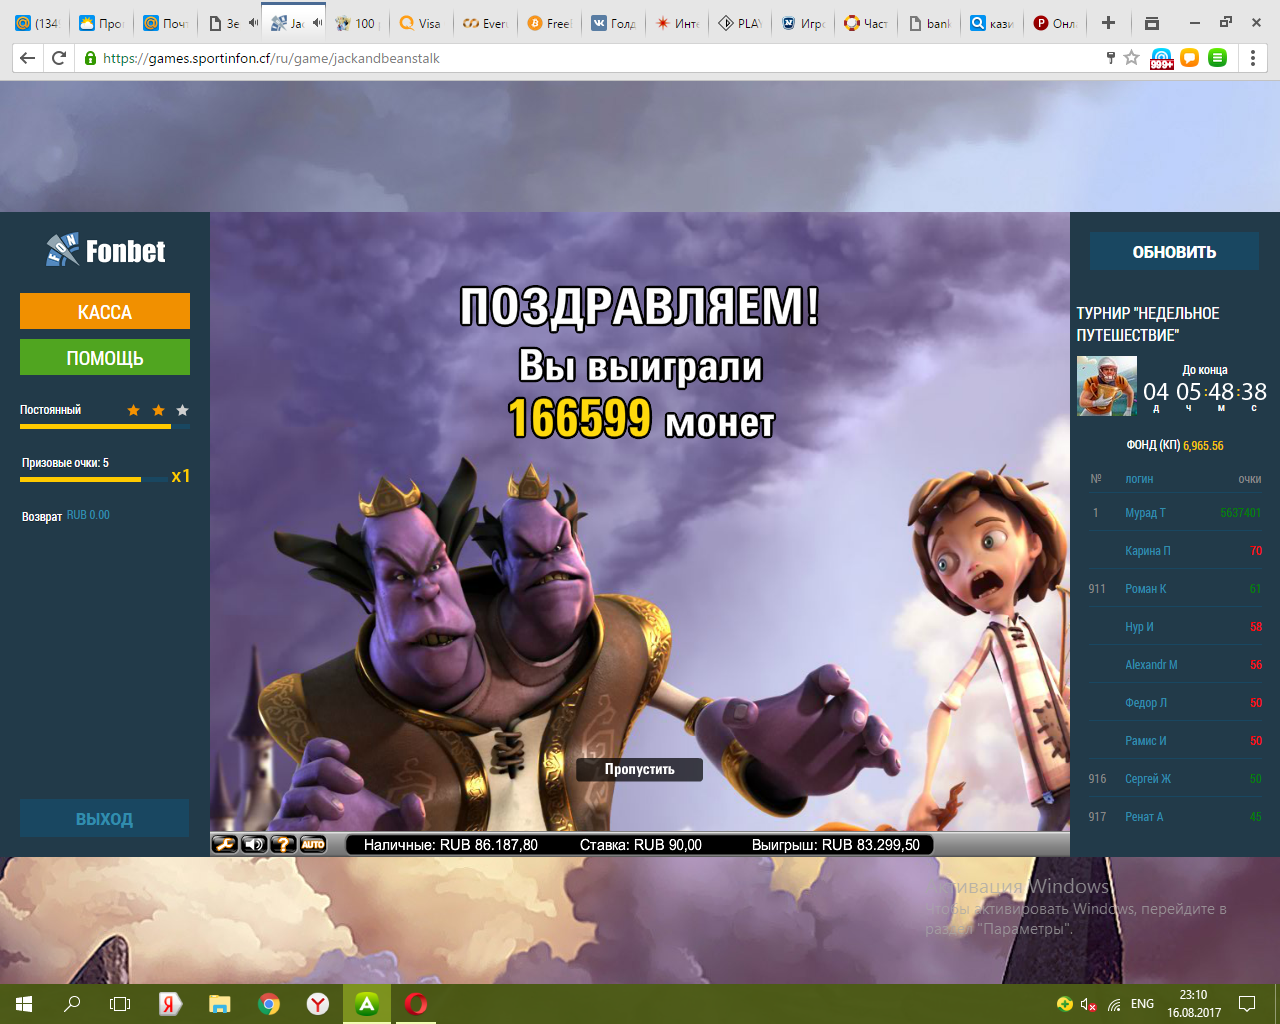This screenshot has height=1024, width=1280.
Task: Open Windows notification center icon
Action: click(x=1247, y=1004)
